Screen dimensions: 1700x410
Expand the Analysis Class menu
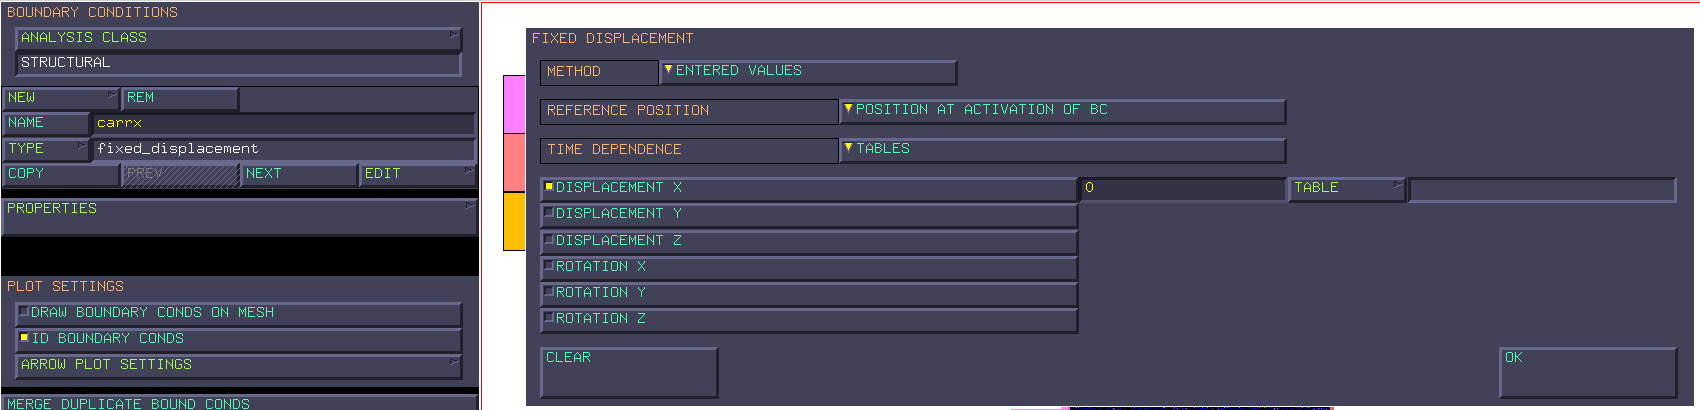click(239, 38)
